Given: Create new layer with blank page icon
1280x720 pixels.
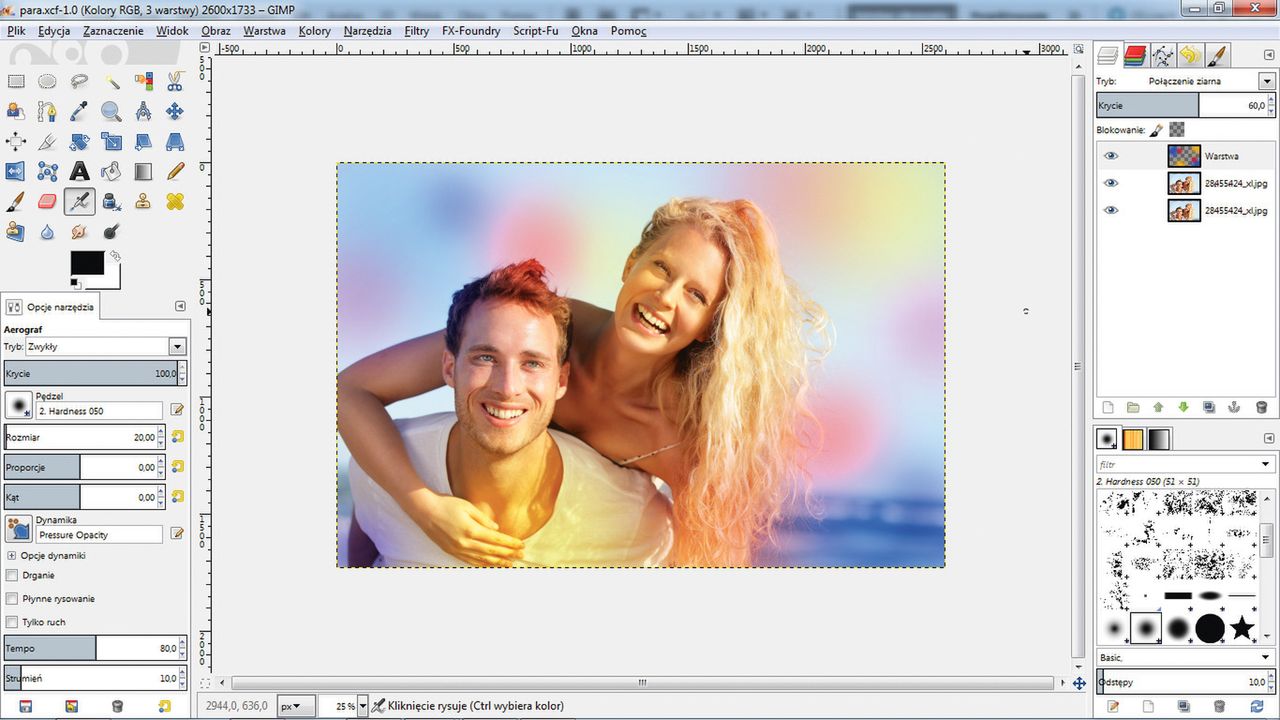Looking at the screenshot, I should 1107,407.
